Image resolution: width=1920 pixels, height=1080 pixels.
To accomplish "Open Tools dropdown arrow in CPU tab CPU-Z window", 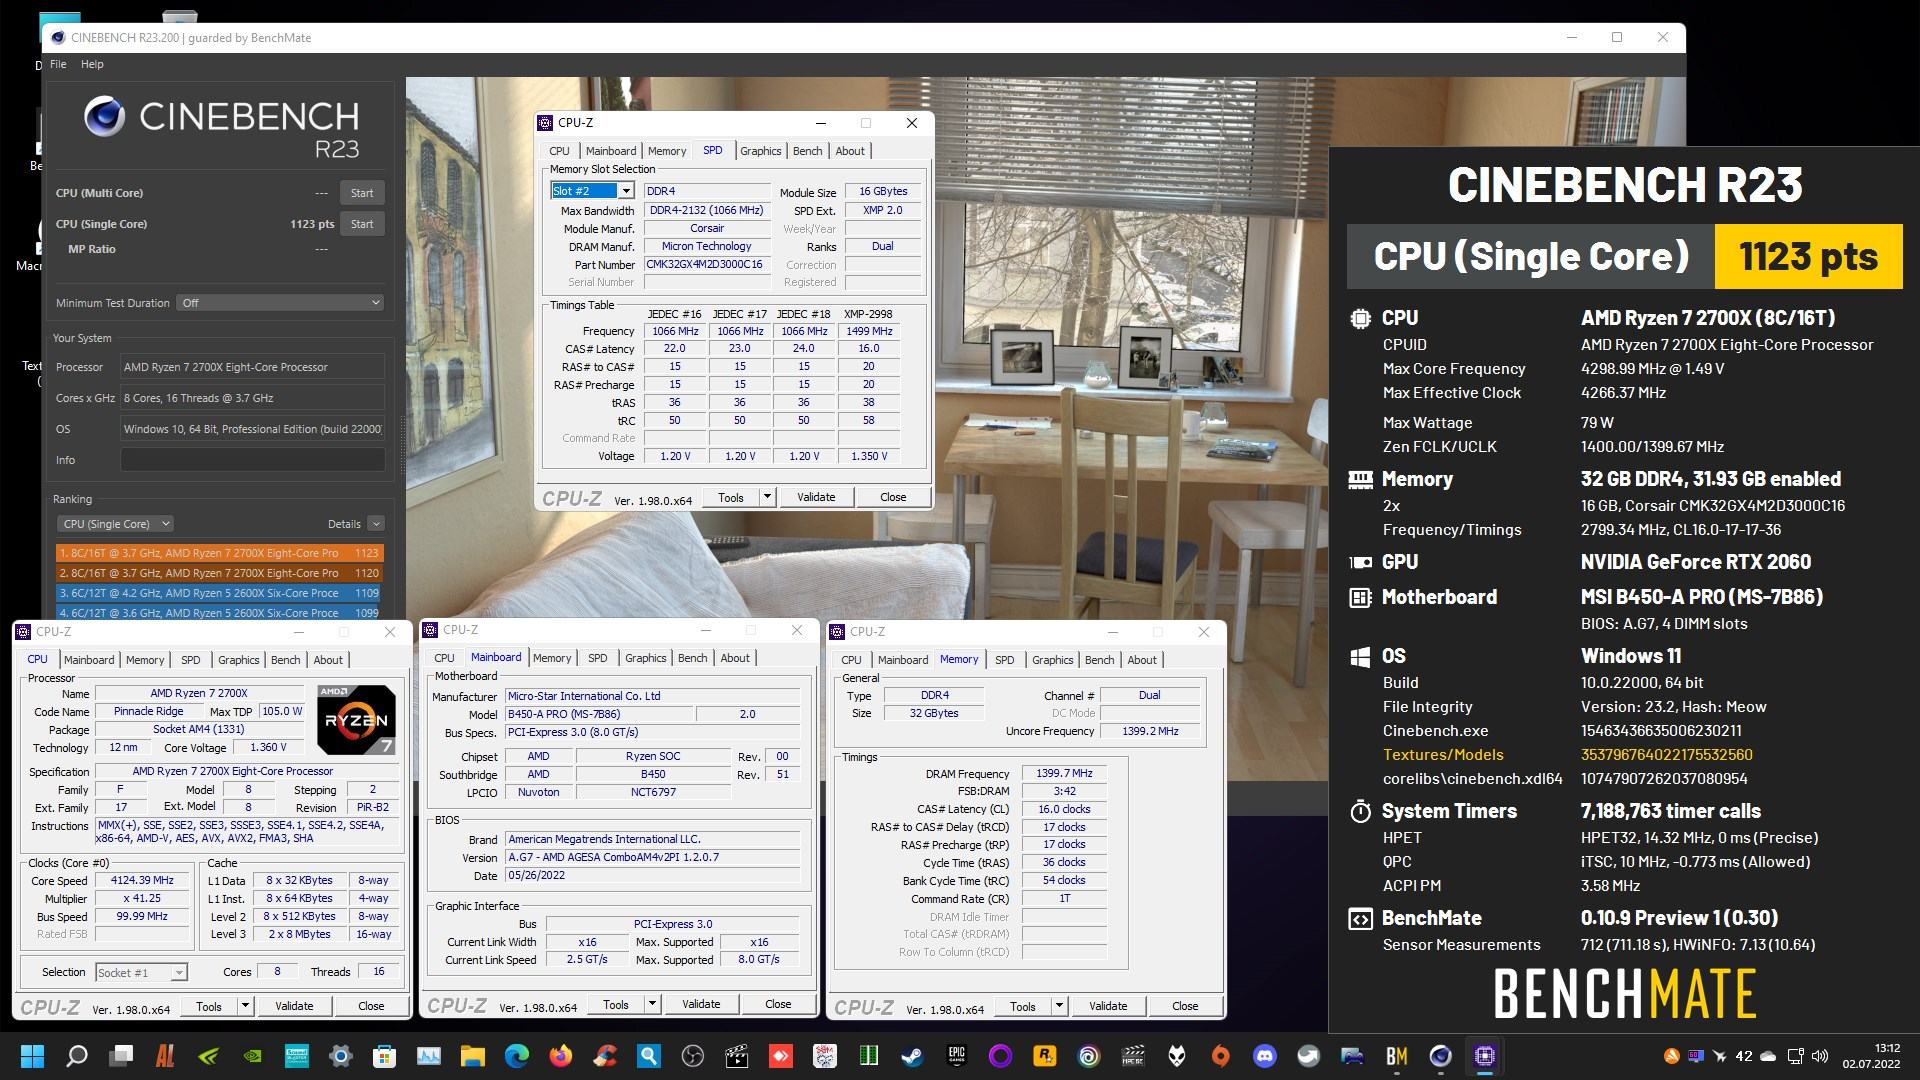I will [x=245, y=1006].
